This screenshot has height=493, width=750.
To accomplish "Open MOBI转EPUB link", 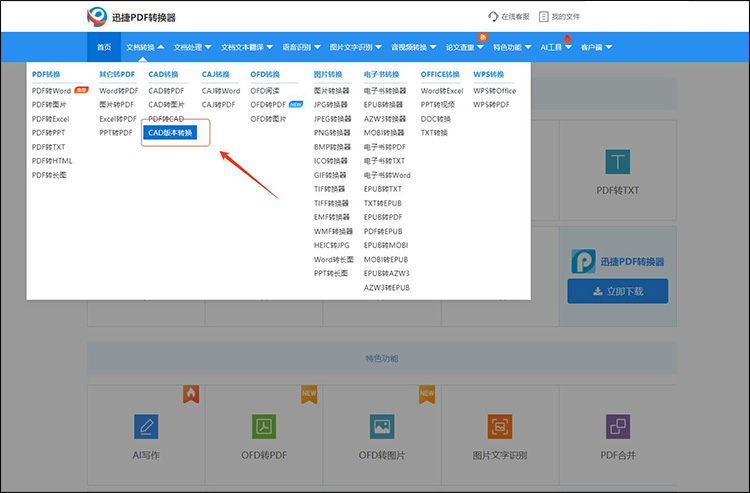I will 386,259.
